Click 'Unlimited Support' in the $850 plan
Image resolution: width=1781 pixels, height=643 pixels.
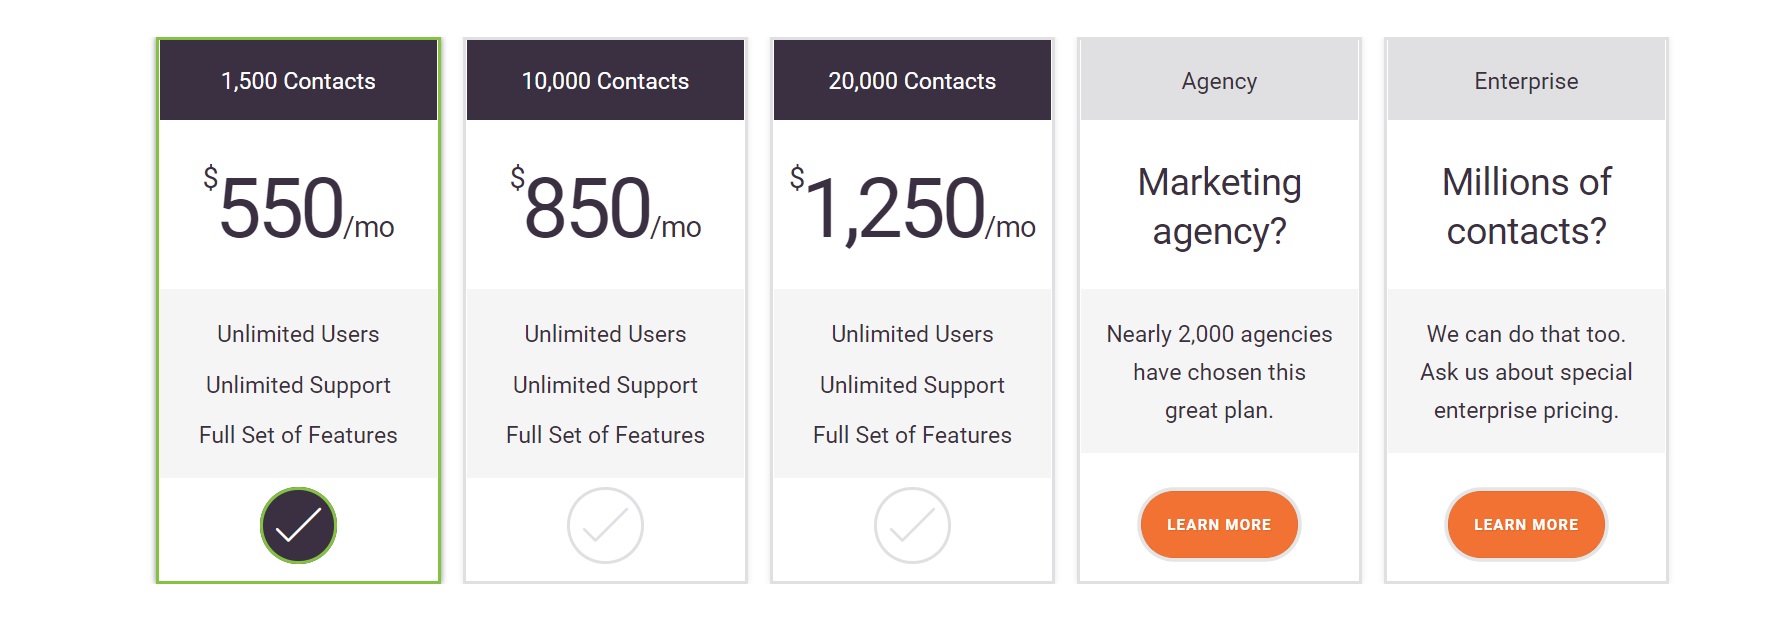click(x=605, y=385)
